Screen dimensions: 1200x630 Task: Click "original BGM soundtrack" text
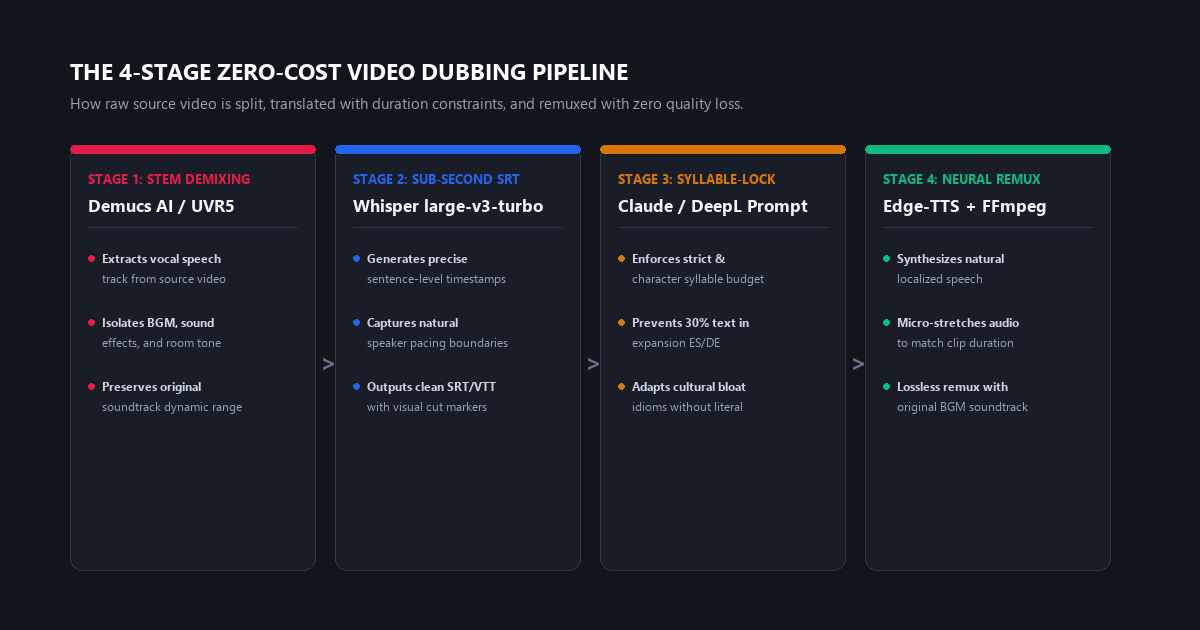click(x=962, y=407)
